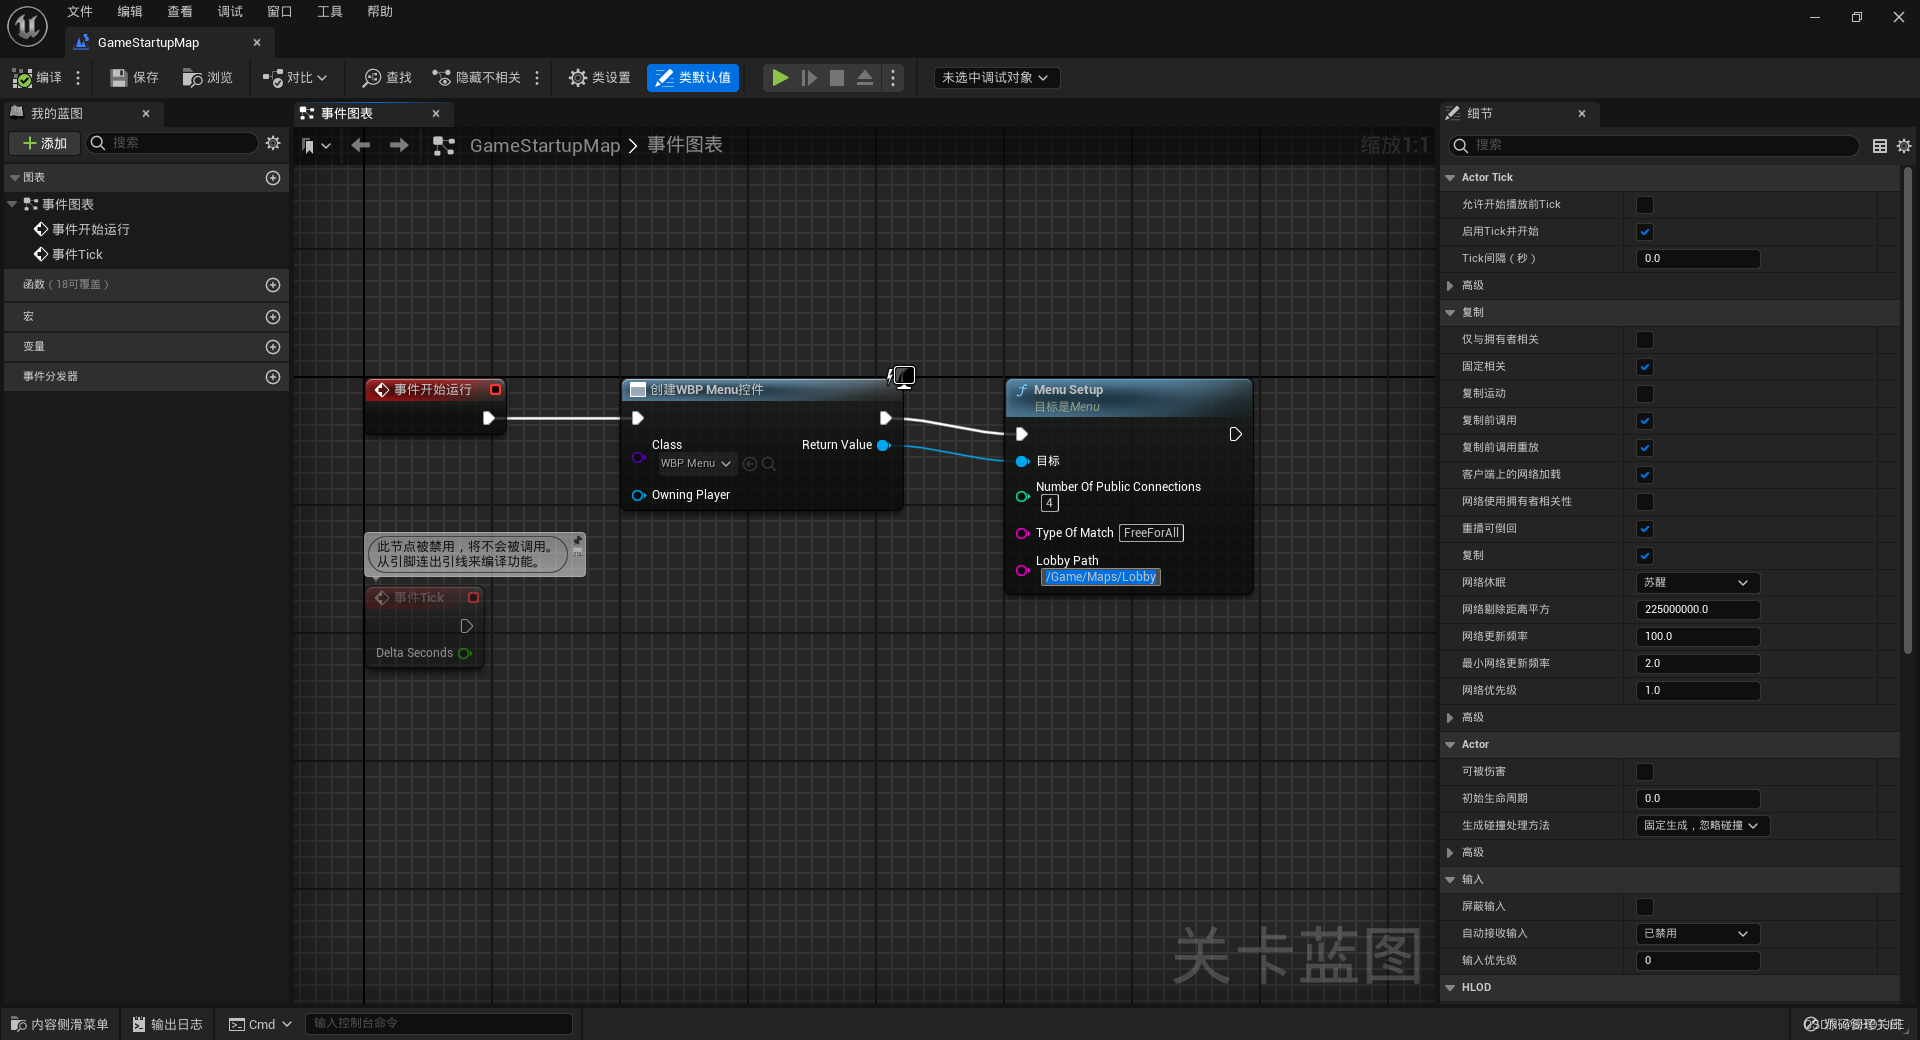The image size is (1920, 1040).
Task: Open 未选中调试对象 debug target dropdown
Action: point(996,77)
